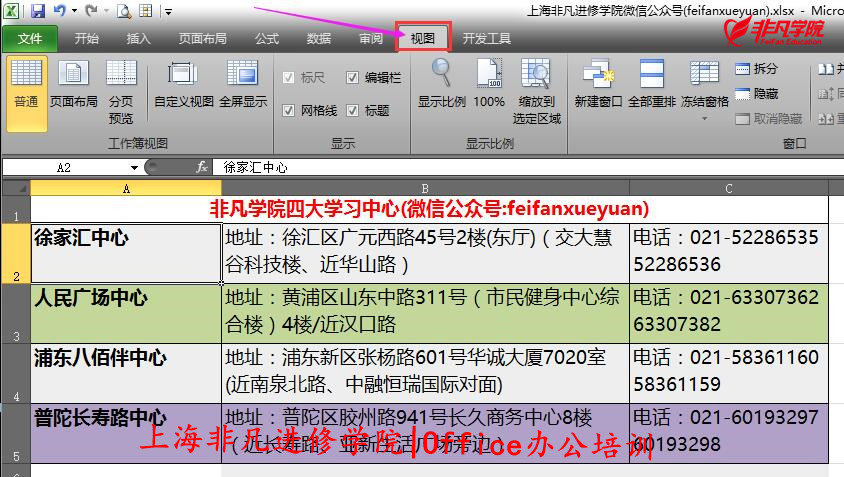The image size is (844, 477).
Task: Open the 数据 data tab
Action: coord(319,38)
